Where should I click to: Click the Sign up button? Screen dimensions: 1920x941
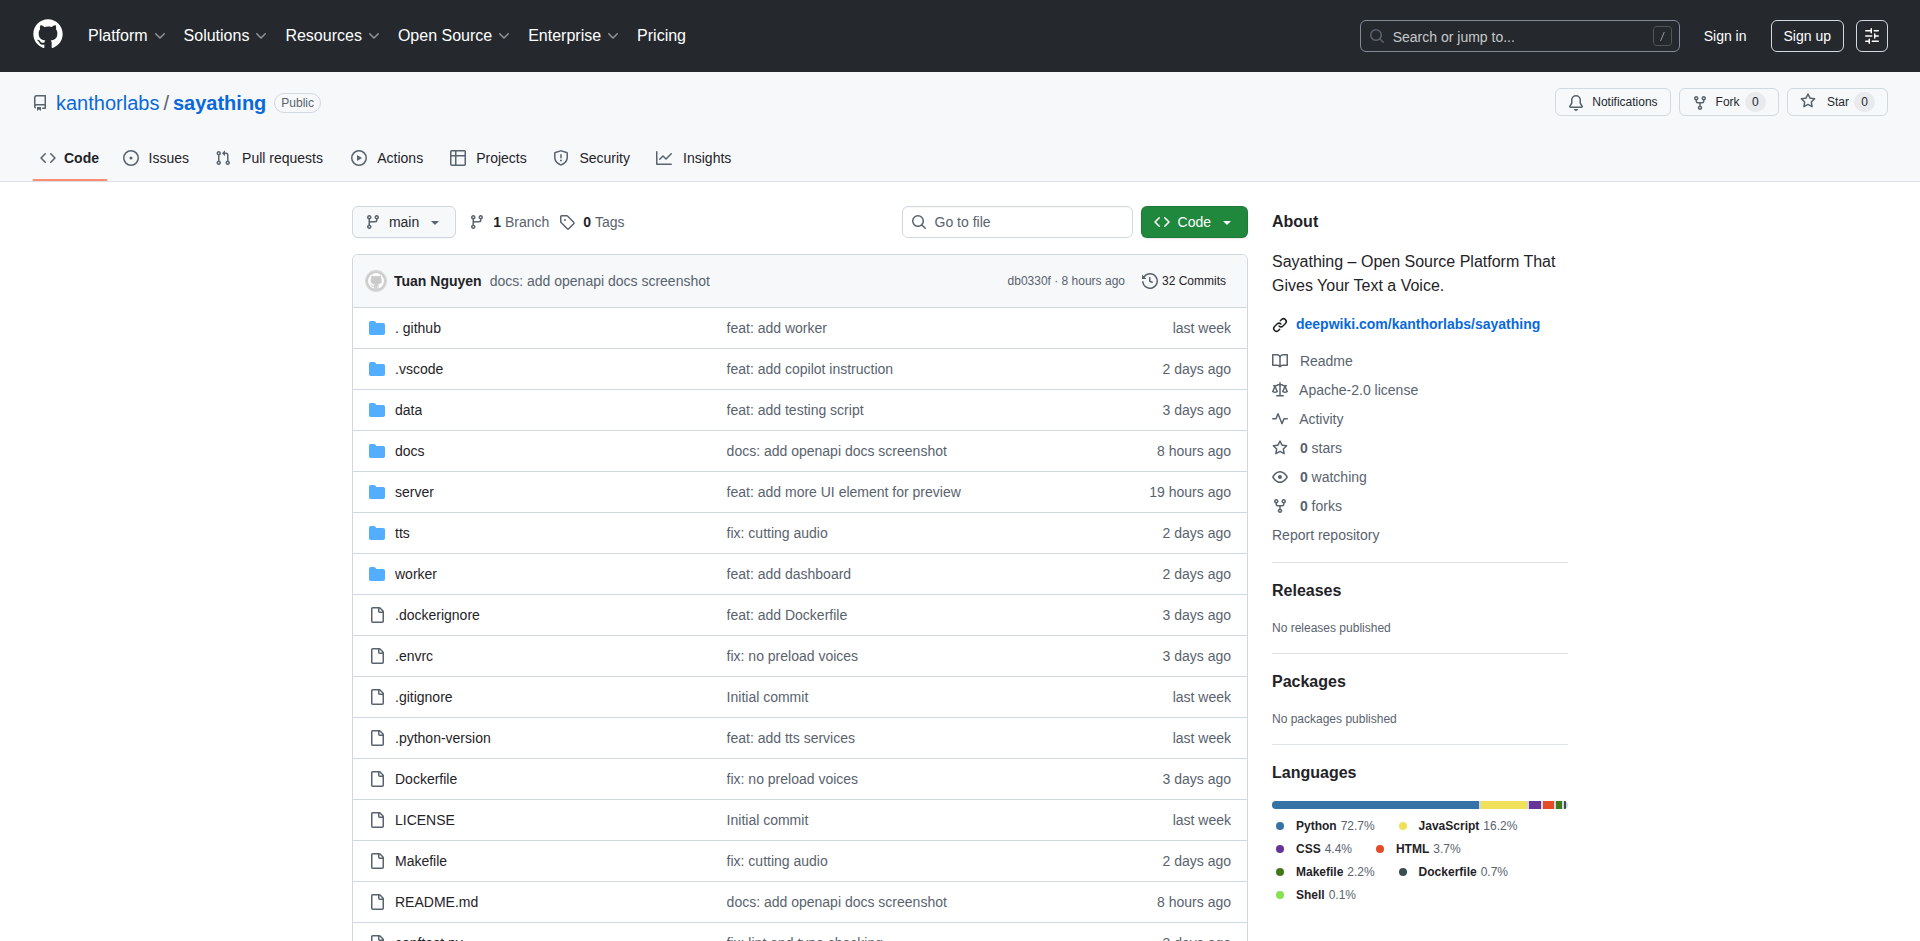pos(1807,36)
